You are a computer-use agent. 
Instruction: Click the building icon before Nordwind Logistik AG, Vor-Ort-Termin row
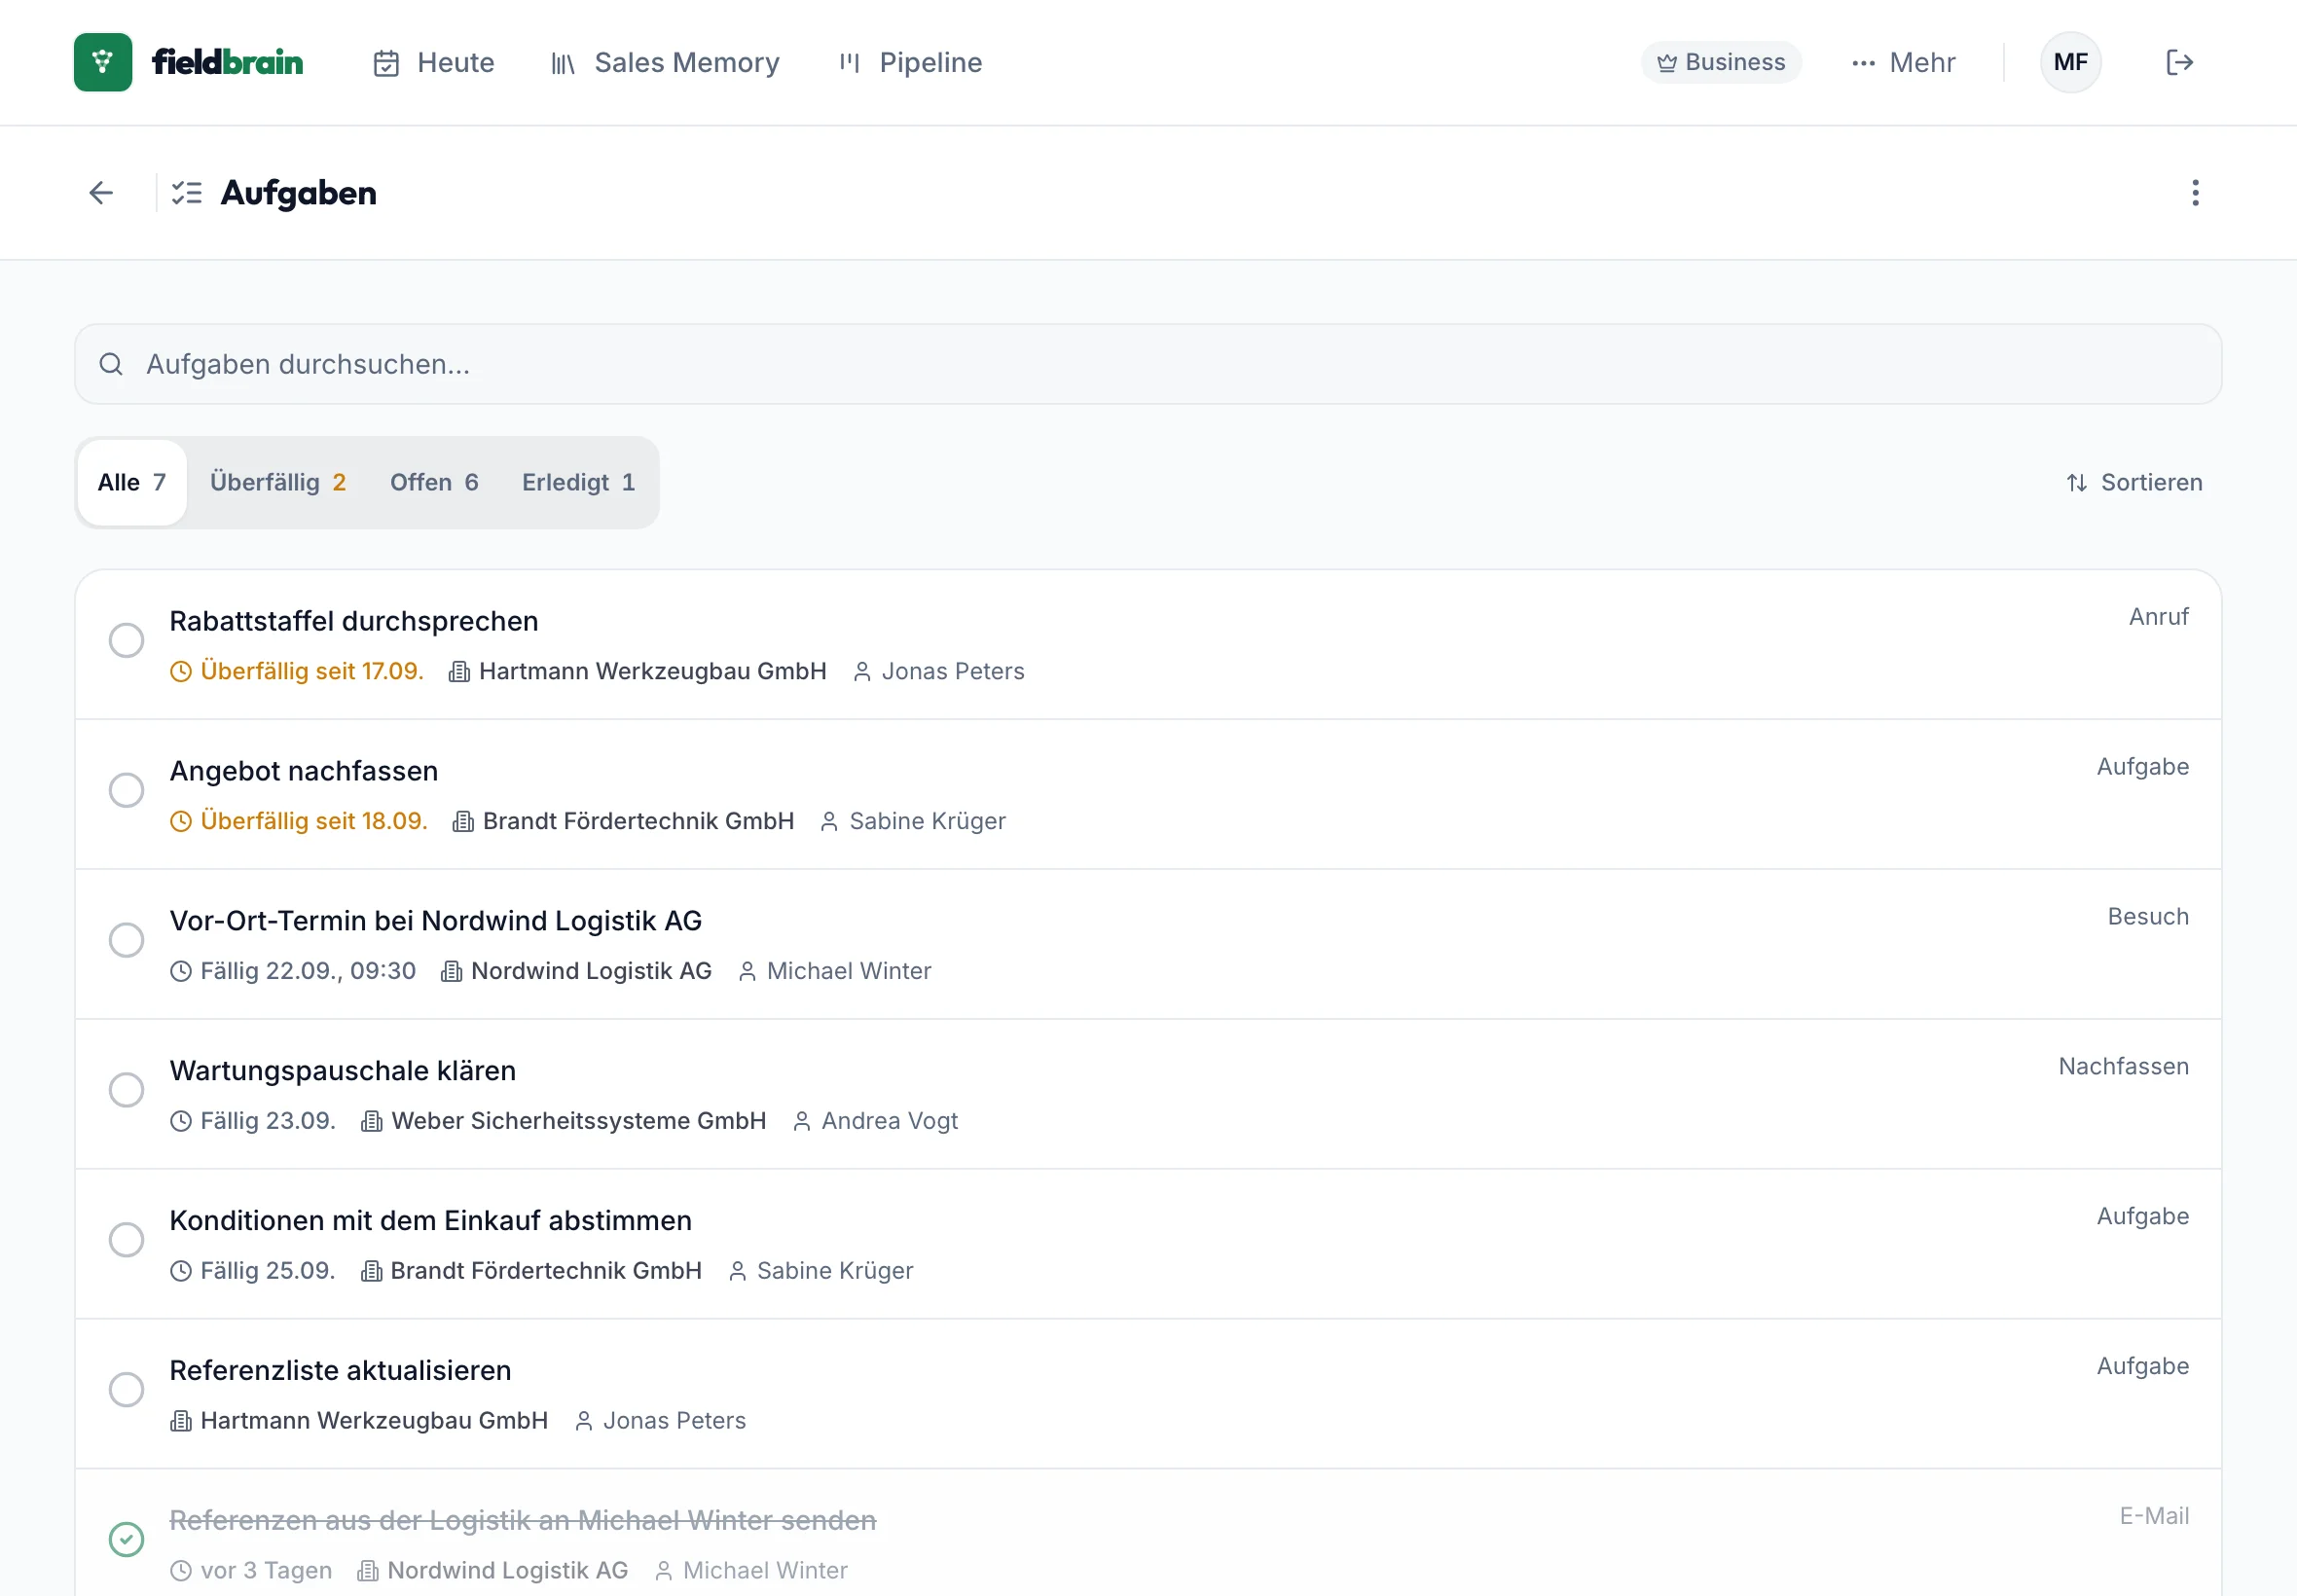[x=451, y=972]
